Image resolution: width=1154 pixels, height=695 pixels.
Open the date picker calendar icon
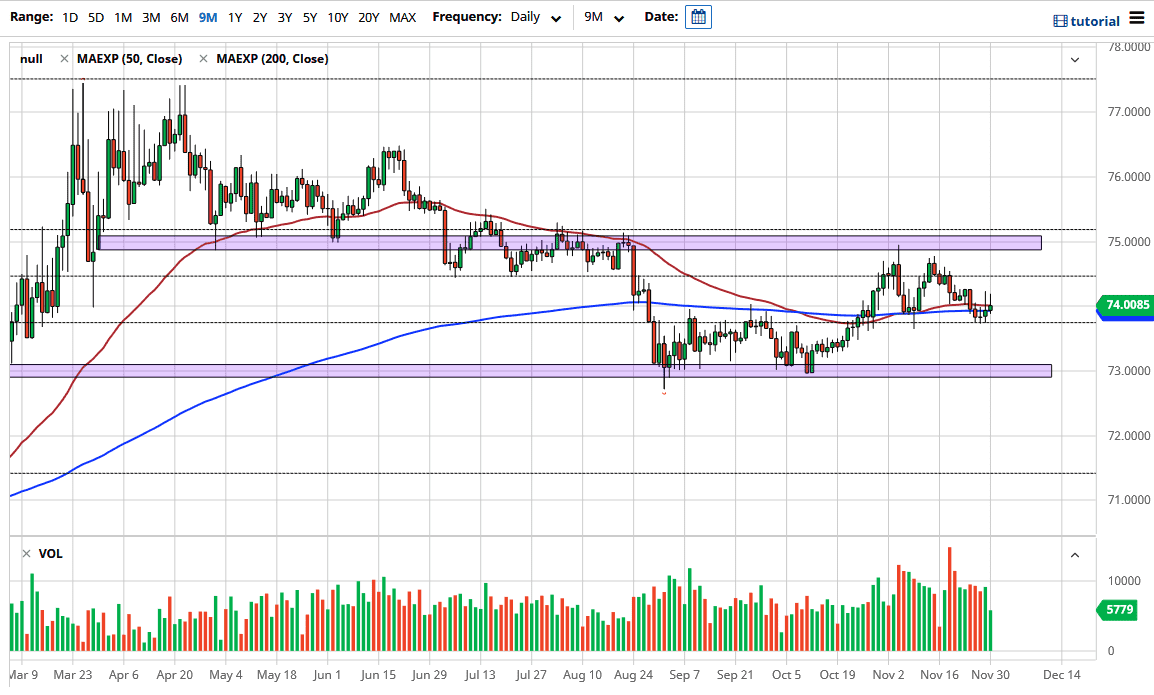click(x=698, y=17)
